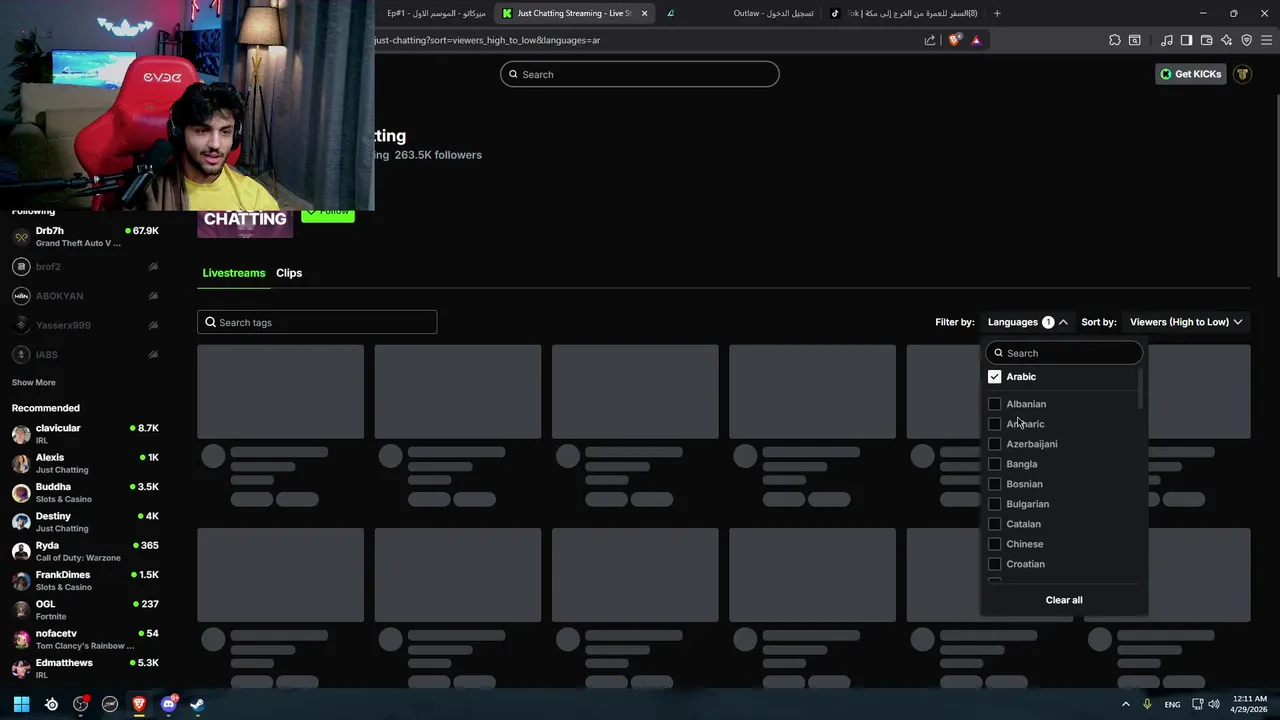Click the Brave Rewards triangle icon
The image size is (1280, 720).
pos(976,40)
